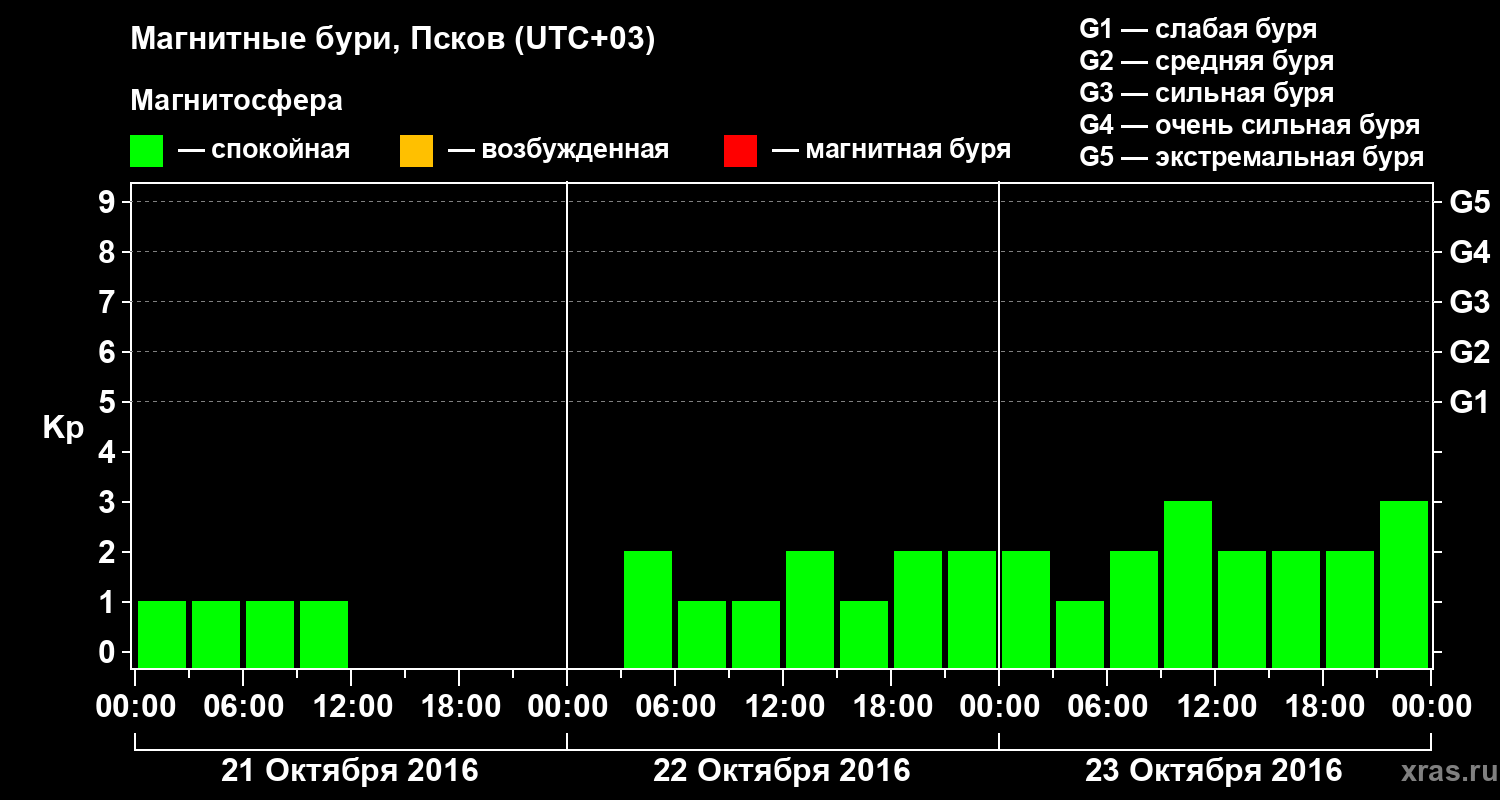The width and height of the screenshot is (1500, 800).
Task: Click the G3 right axis label
Action: pyautogui.click(x=1469, y=303)
